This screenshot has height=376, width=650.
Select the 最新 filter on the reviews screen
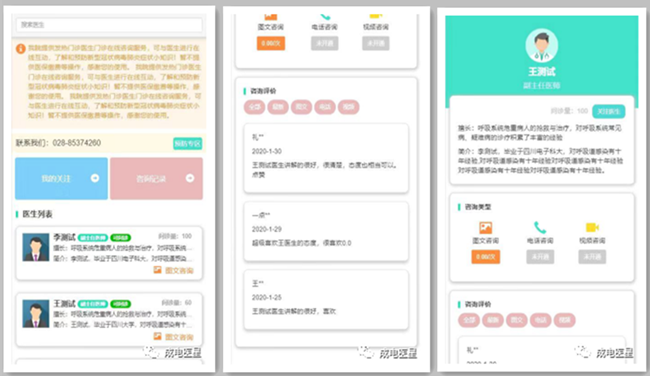click(278, 107)
